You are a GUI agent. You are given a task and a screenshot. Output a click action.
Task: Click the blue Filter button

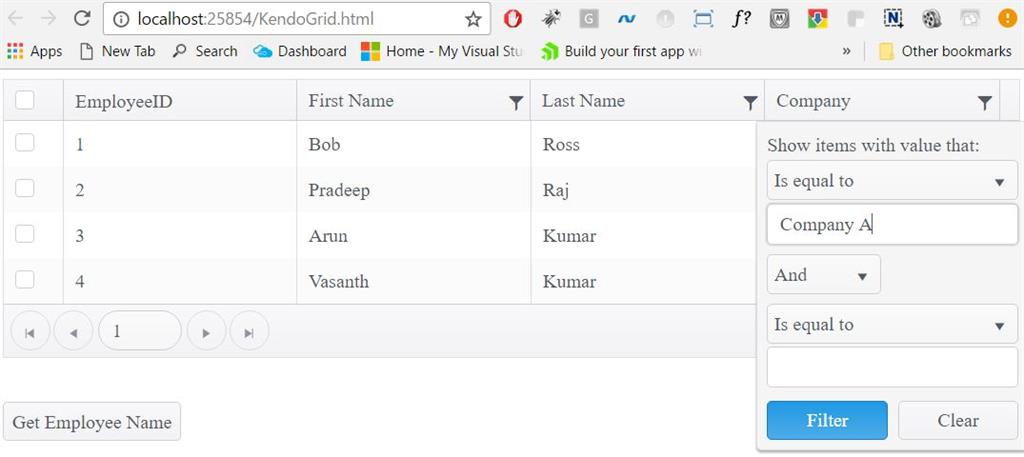[x=827, y=420]
